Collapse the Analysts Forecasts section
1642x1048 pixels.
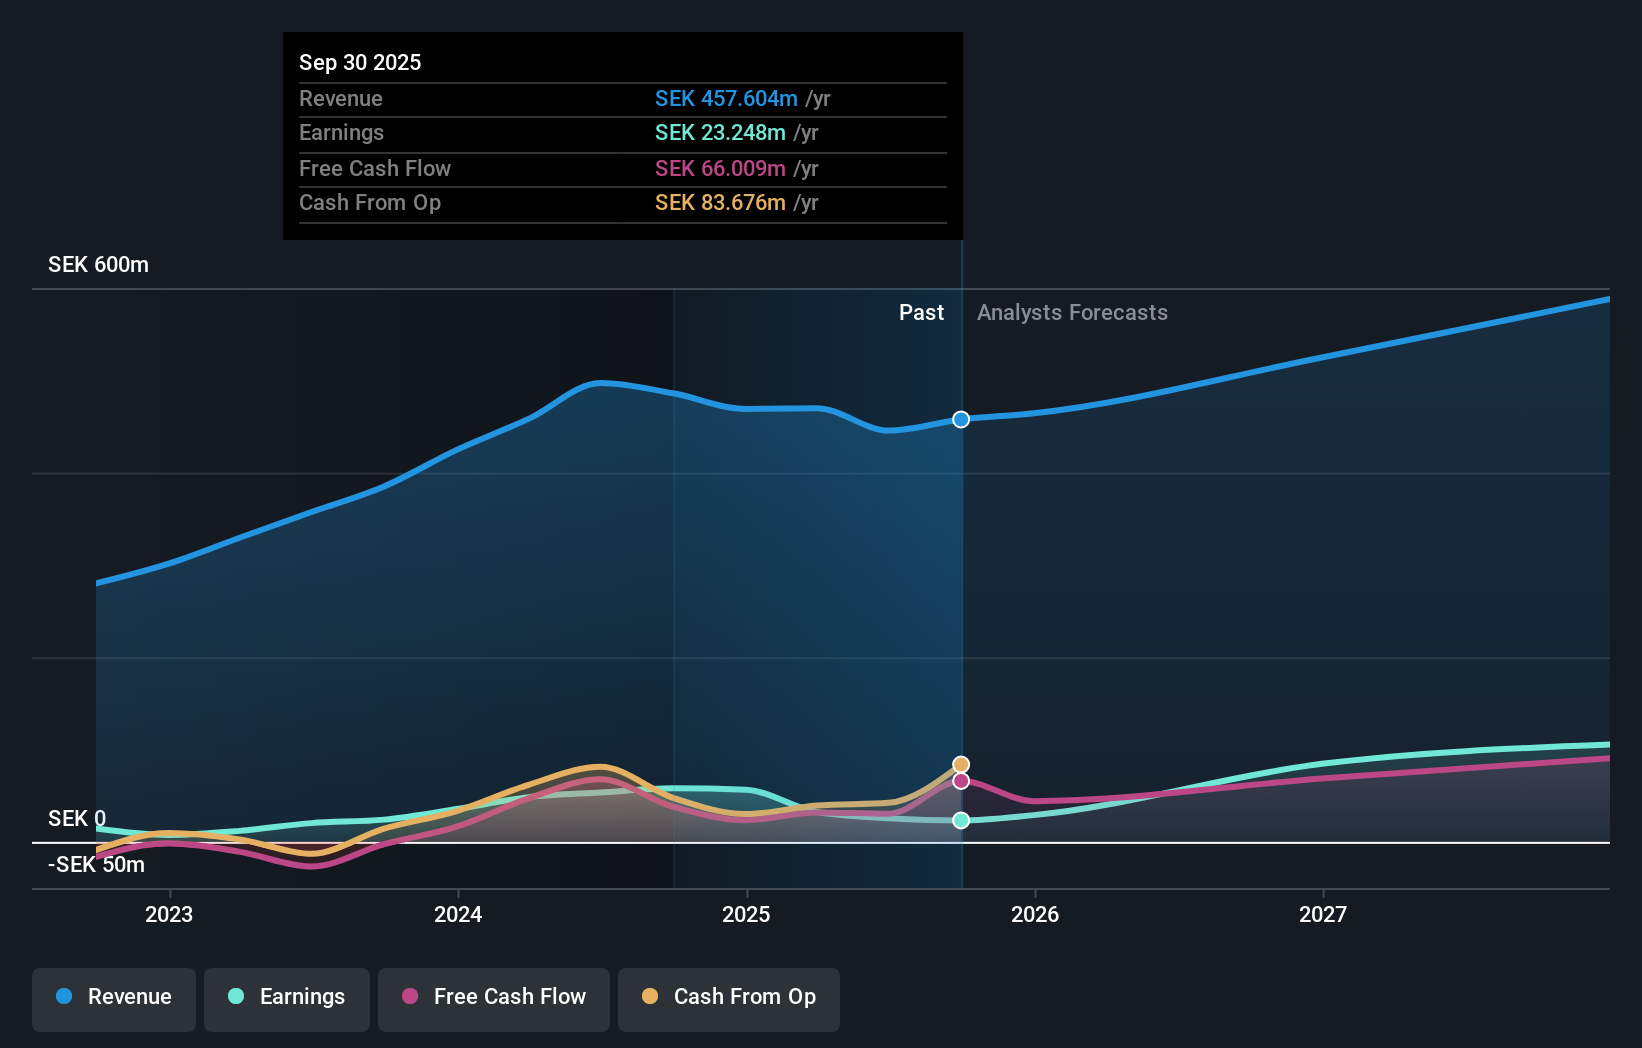tap(1072, 312)
